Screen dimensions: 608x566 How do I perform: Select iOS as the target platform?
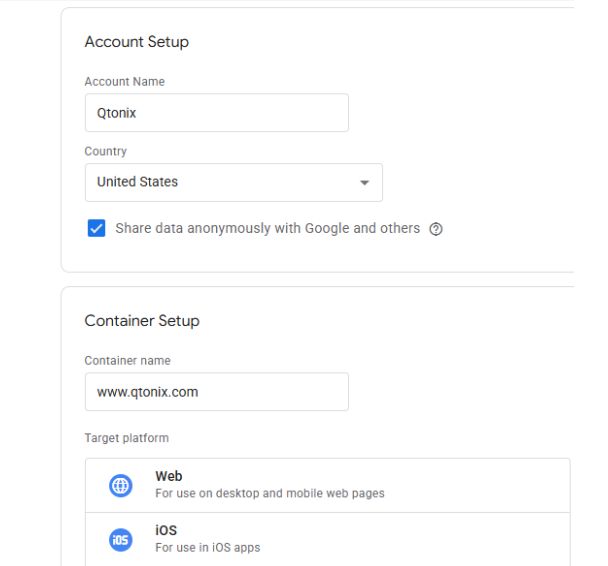pyautogui.click(x=327, y=539)
